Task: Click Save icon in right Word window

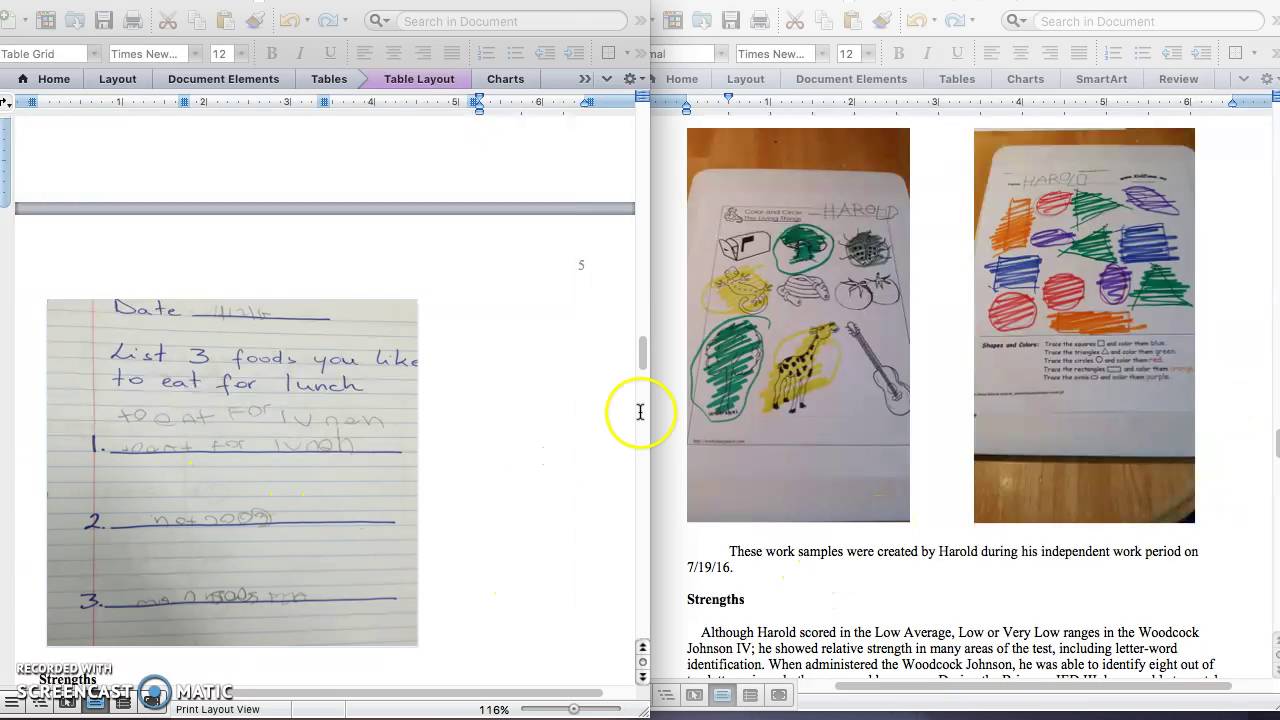Action: click(x=731, y=20)
